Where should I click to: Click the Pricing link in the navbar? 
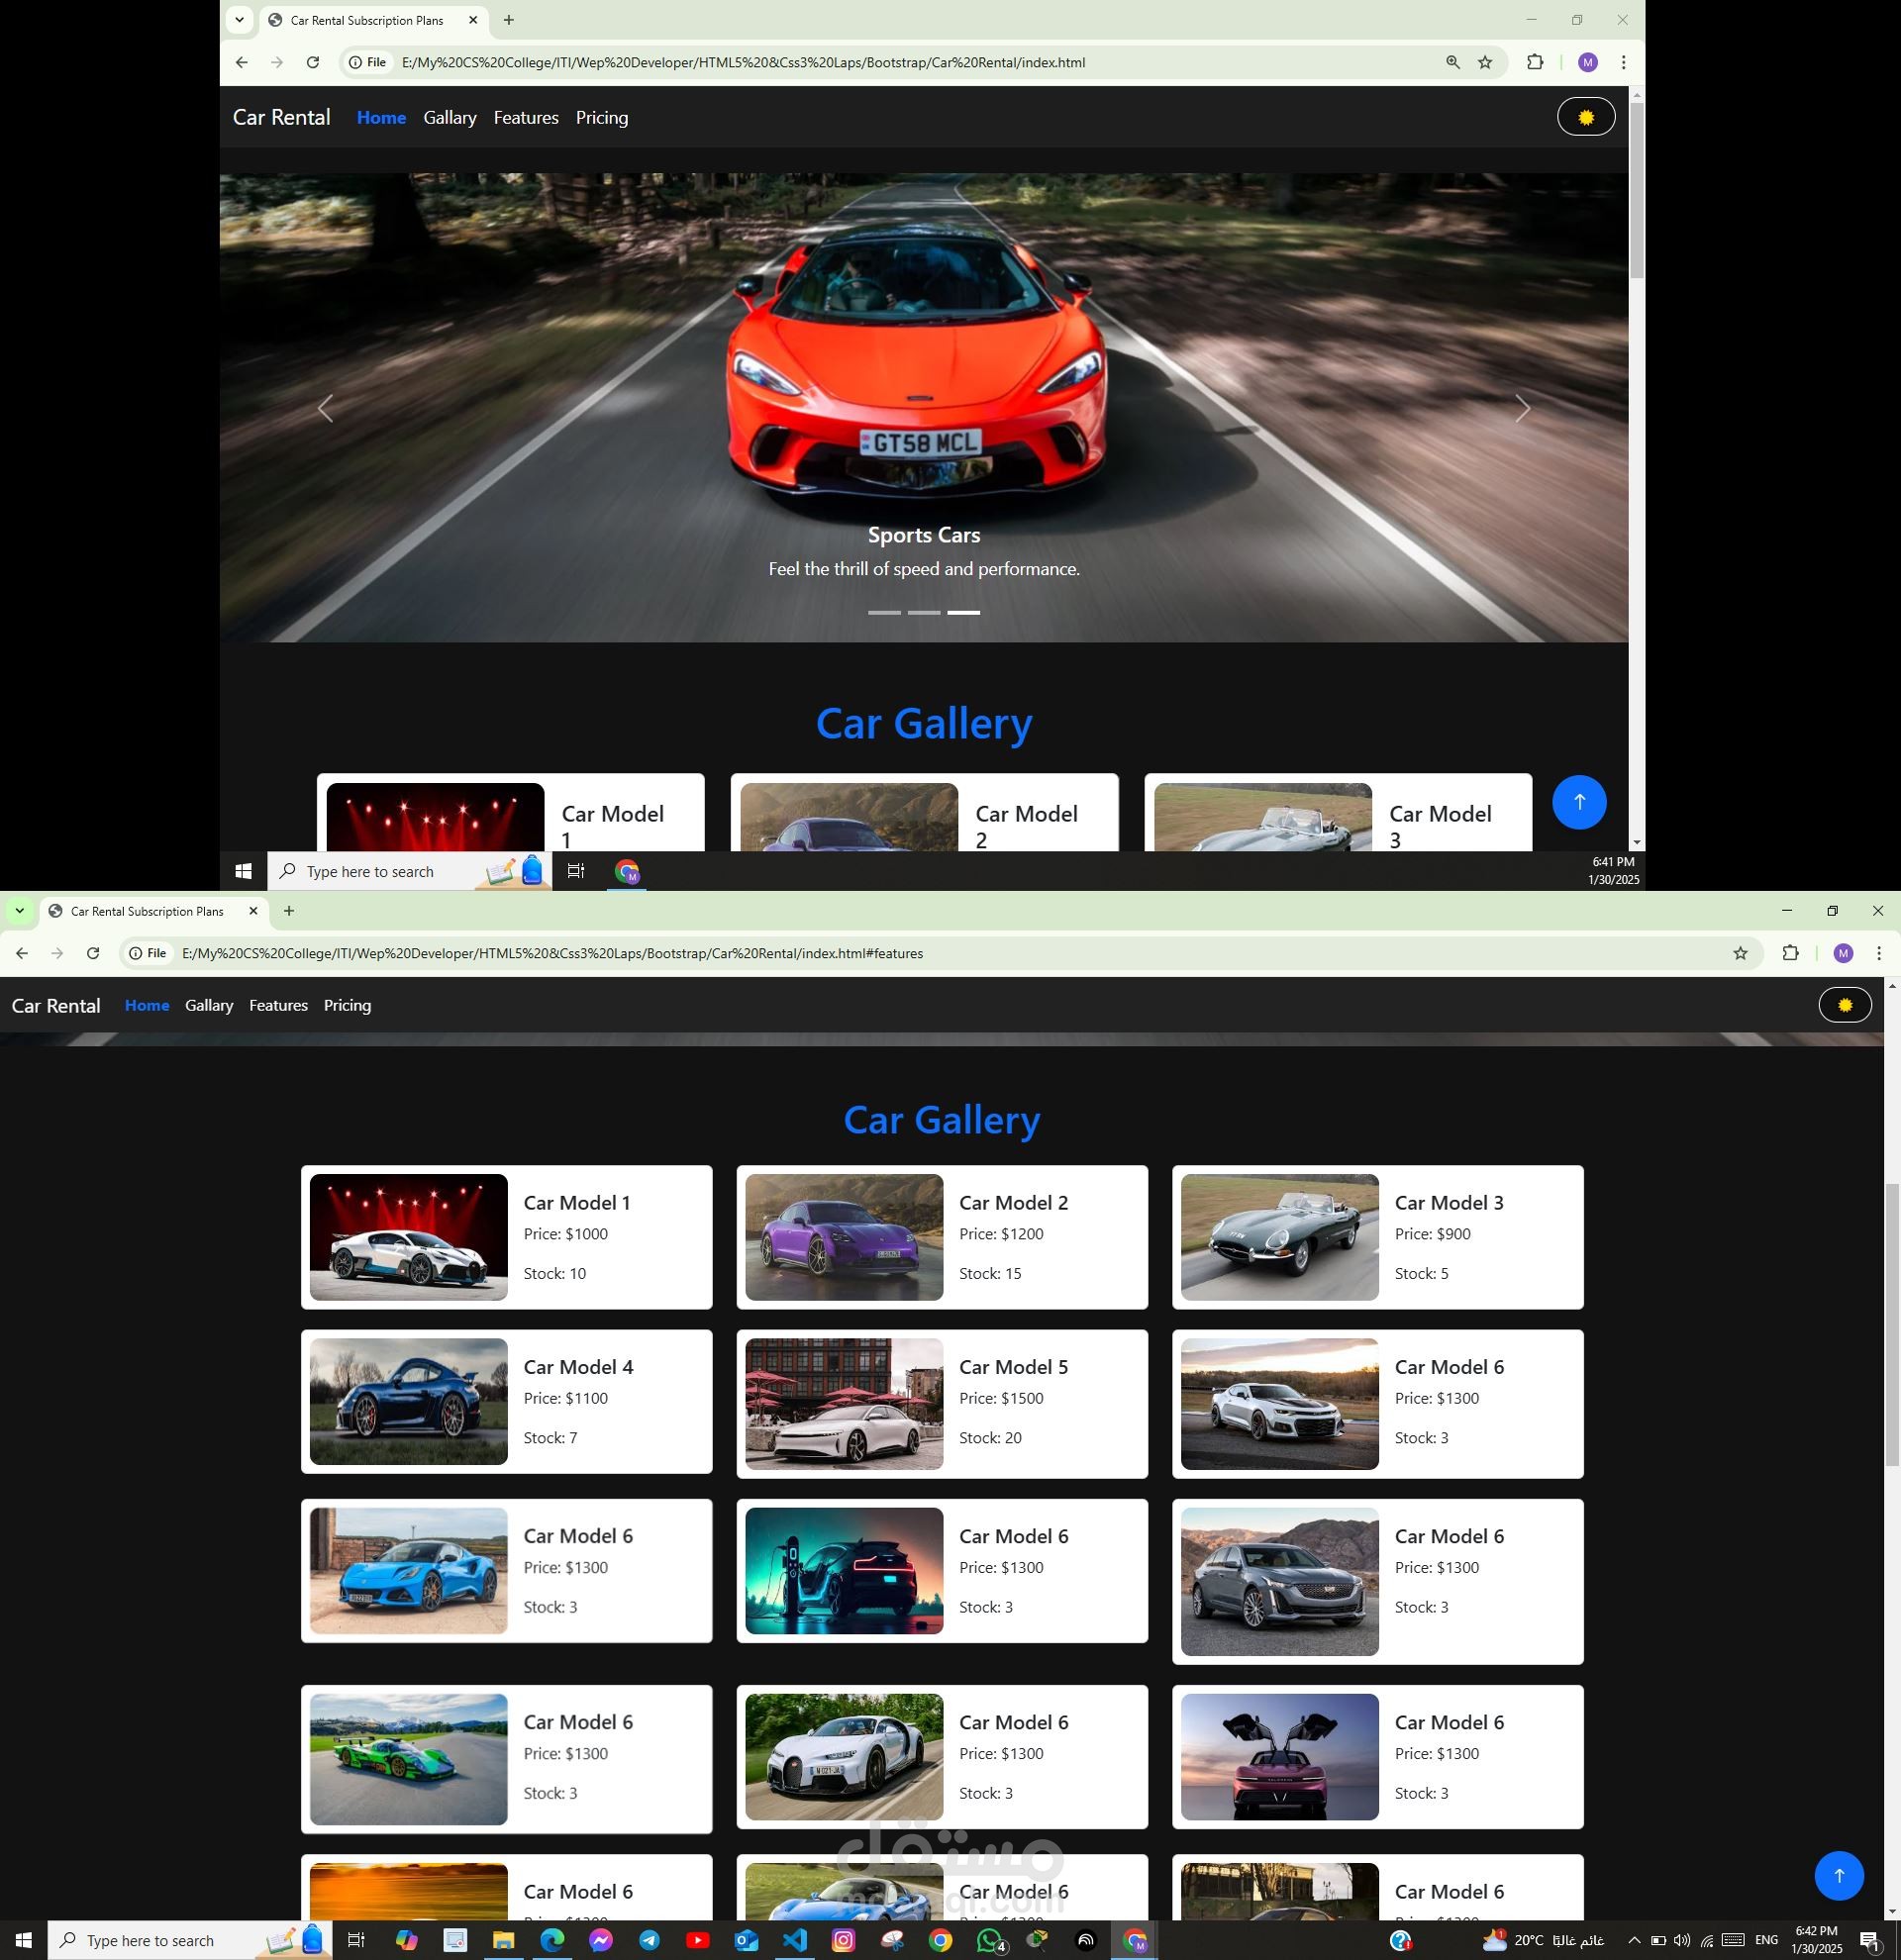[347, 1005]
